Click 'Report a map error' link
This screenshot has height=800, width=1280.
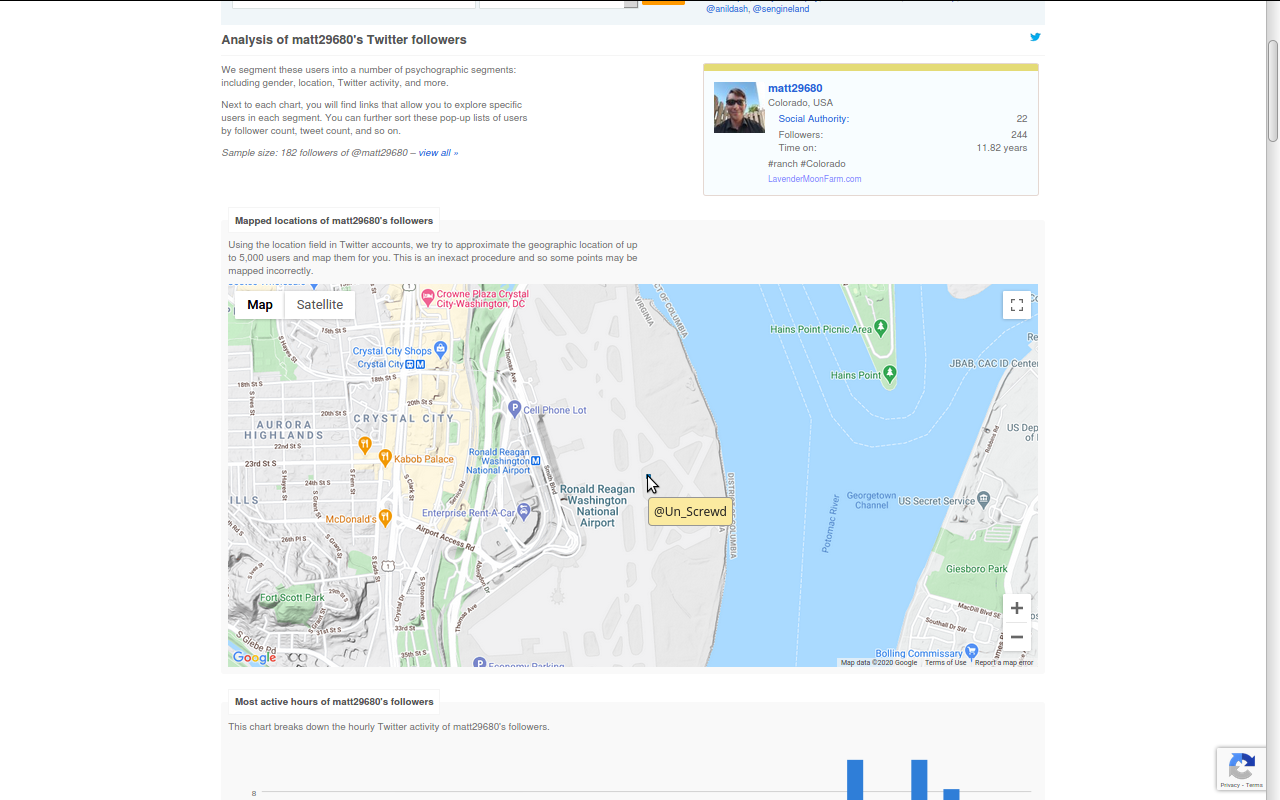tap(1004, 662)
